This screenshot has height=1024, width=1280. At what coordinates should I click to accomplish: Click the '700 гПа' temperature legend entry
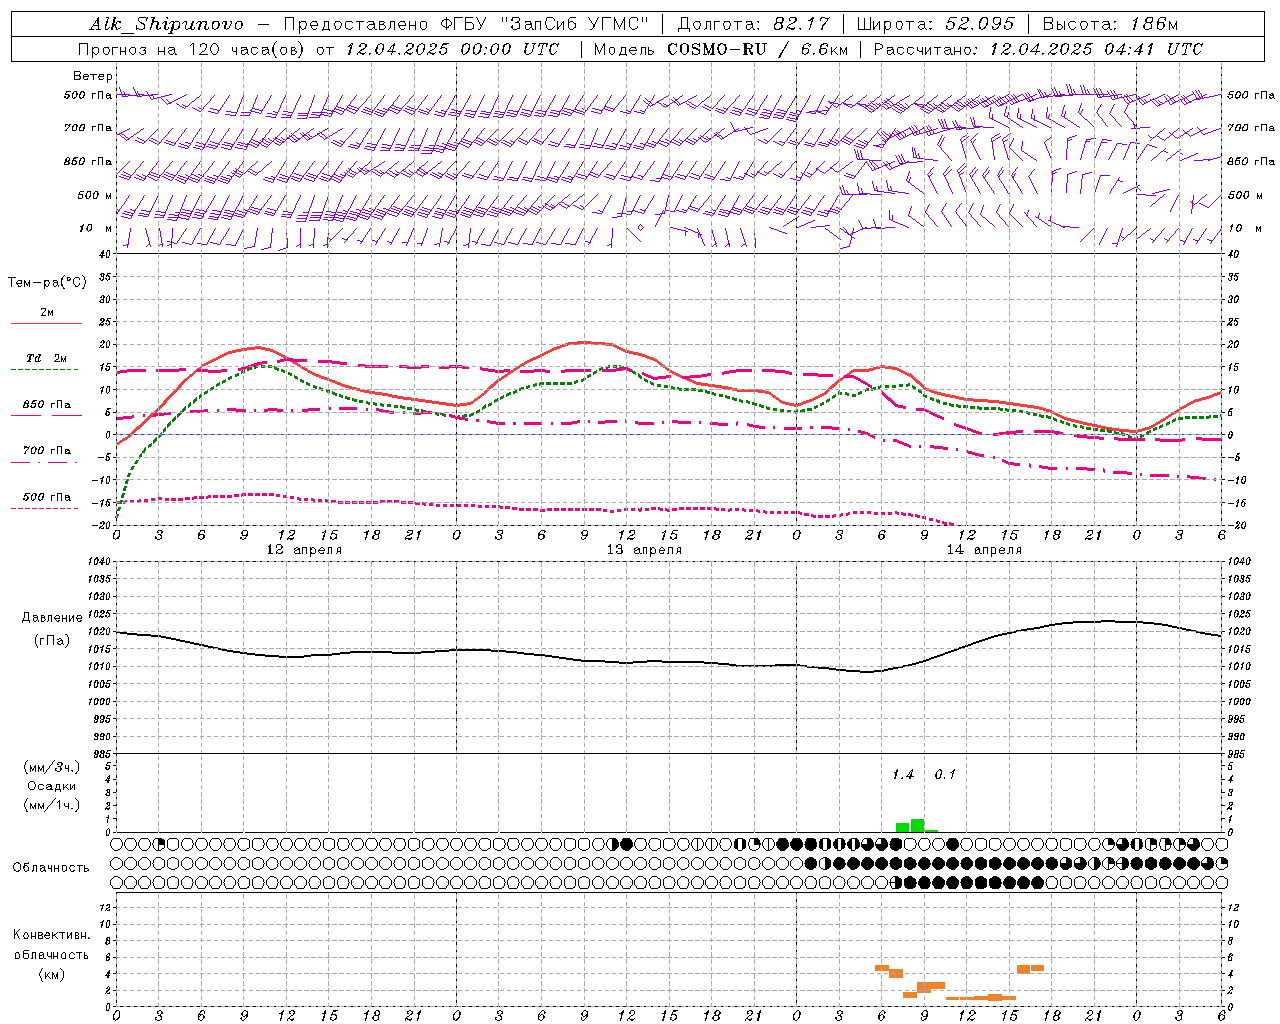coord(47,451)
